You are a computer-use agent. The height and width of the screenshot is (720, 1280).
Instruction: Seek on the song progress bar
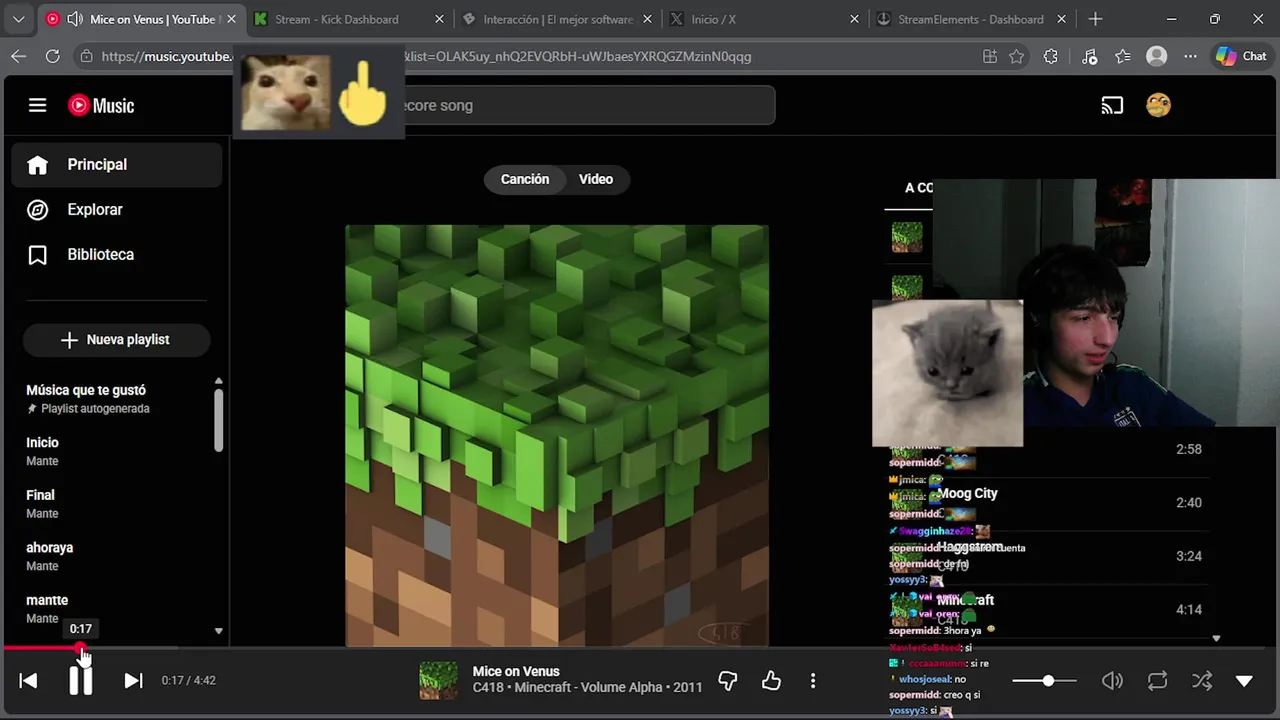(640, 648)
